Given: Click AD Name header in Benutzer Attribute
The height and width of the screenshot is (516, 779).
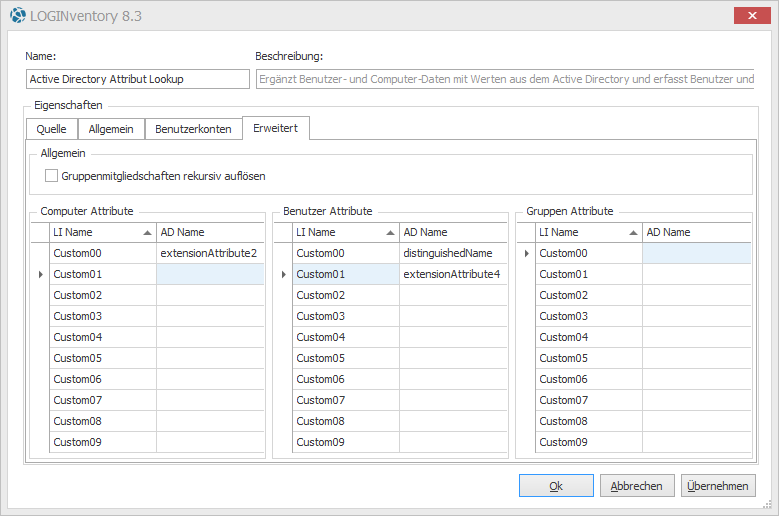Looking at the screenshot, I should pos(453,232).
